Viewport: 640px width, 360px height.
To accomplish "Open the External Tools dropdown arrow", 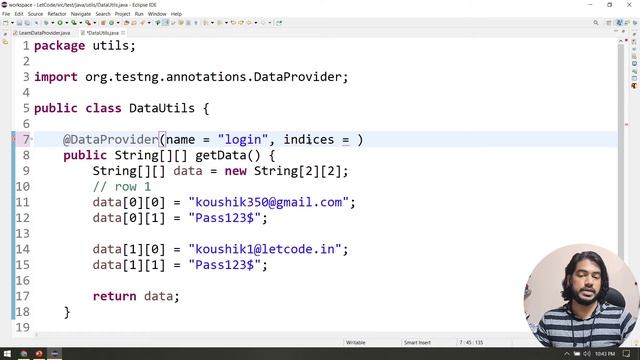I will click(x=95, y=23).
